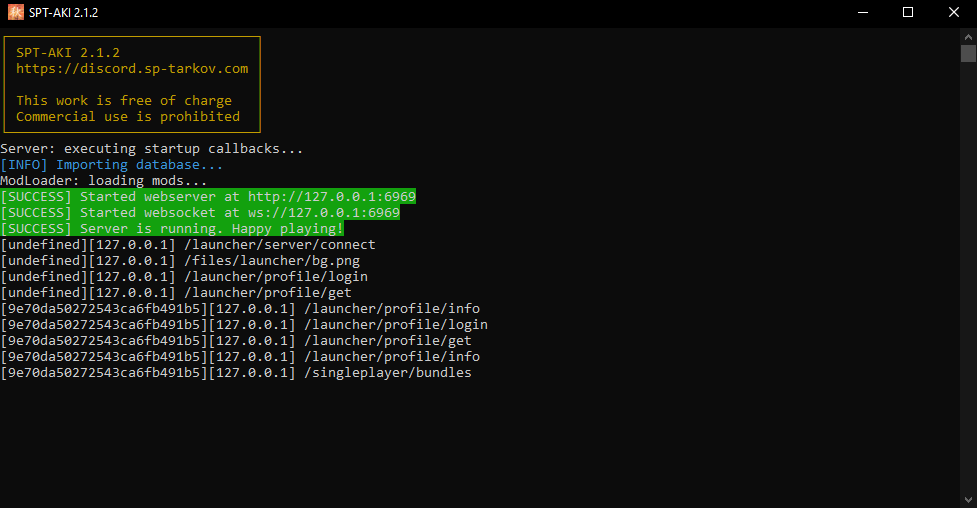Click the scrollbar up arrow
977x508 pixels.
(x=968, y=37)
